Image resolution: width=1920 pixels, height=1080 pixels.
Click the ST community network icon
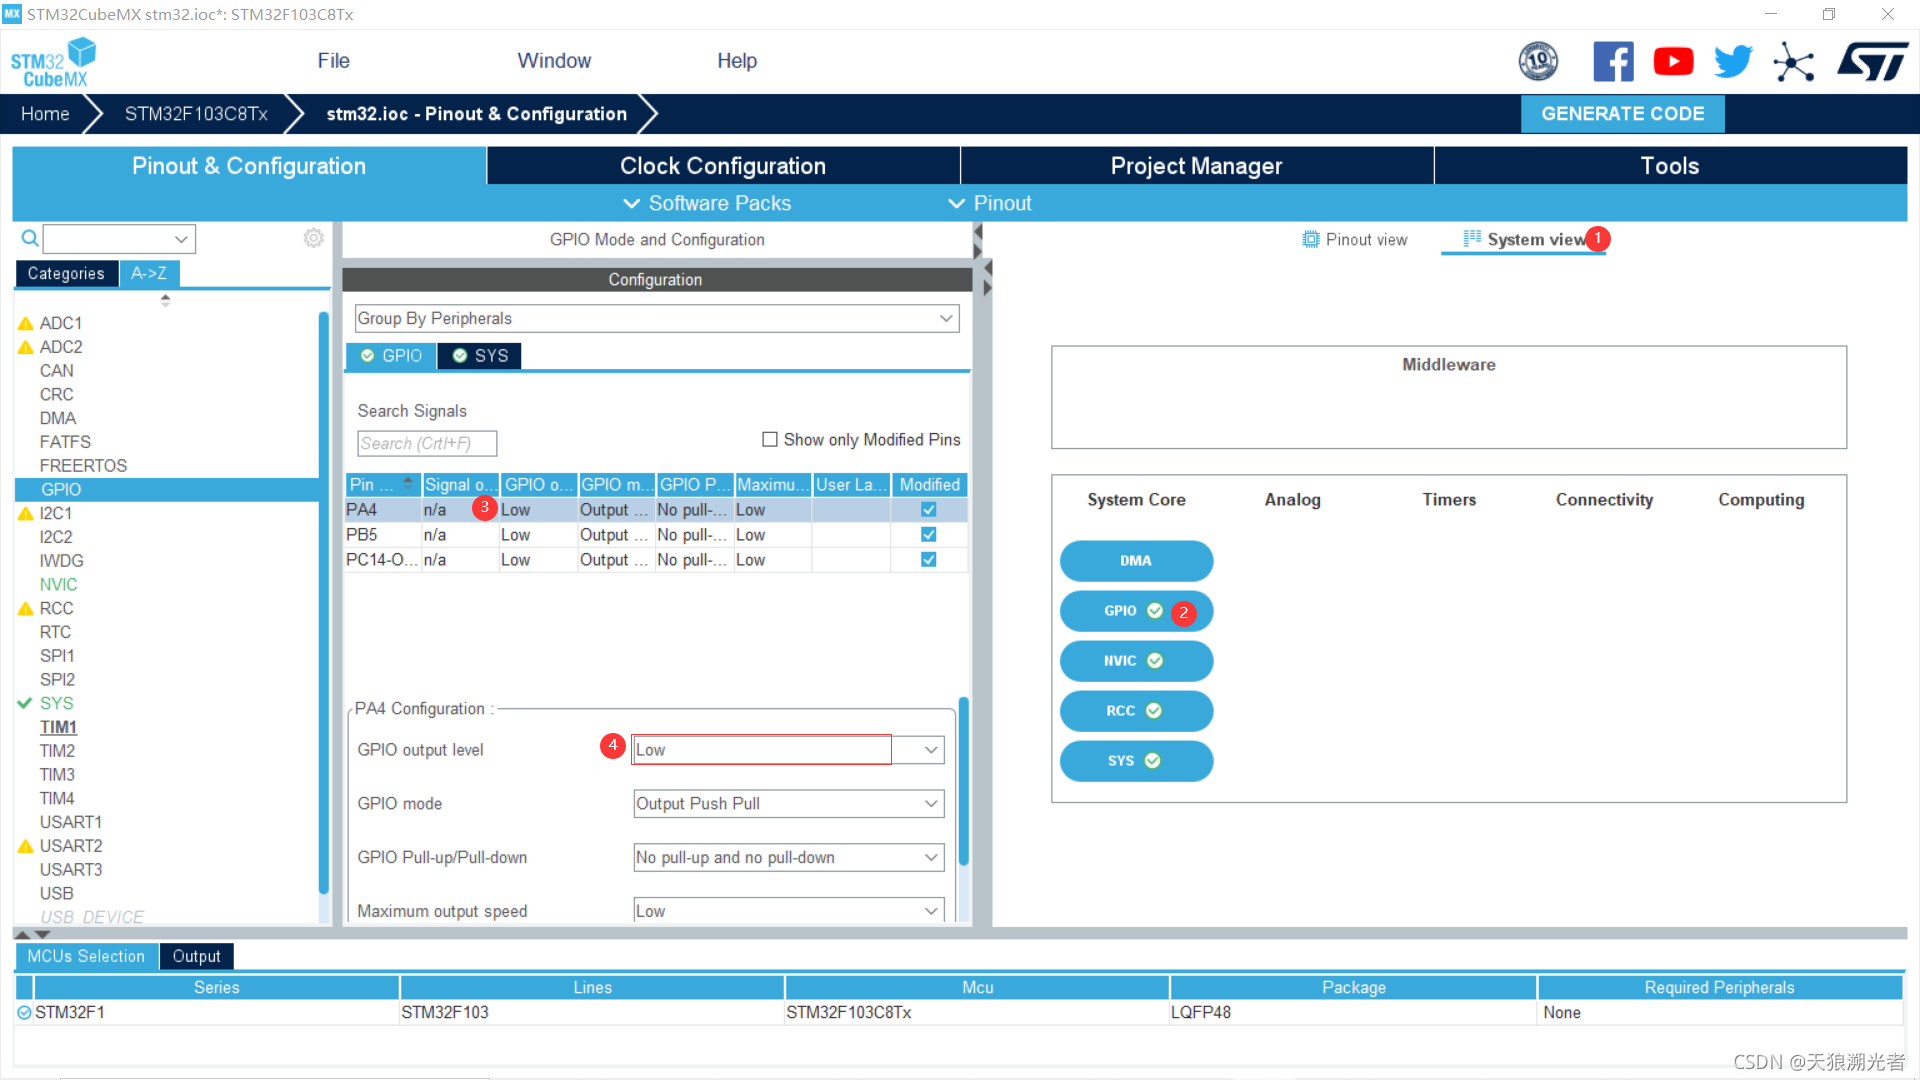pyautogui.click(x=1793, y=62)
